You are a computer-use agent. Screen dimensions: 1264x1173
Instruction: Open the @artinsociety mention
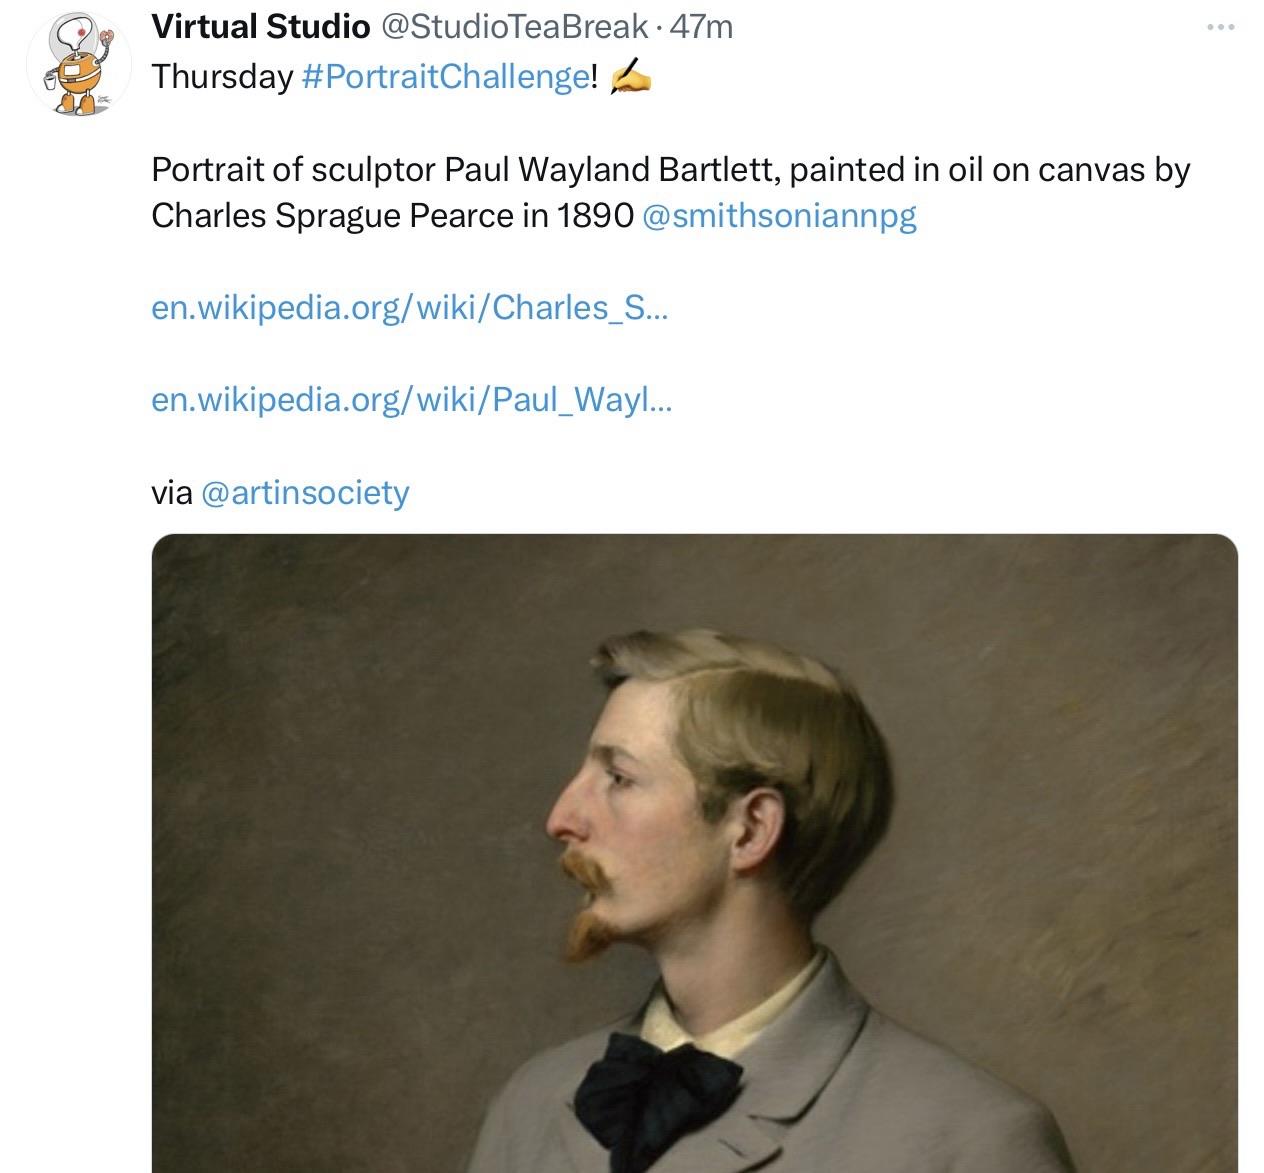click(x=305, y=492)
